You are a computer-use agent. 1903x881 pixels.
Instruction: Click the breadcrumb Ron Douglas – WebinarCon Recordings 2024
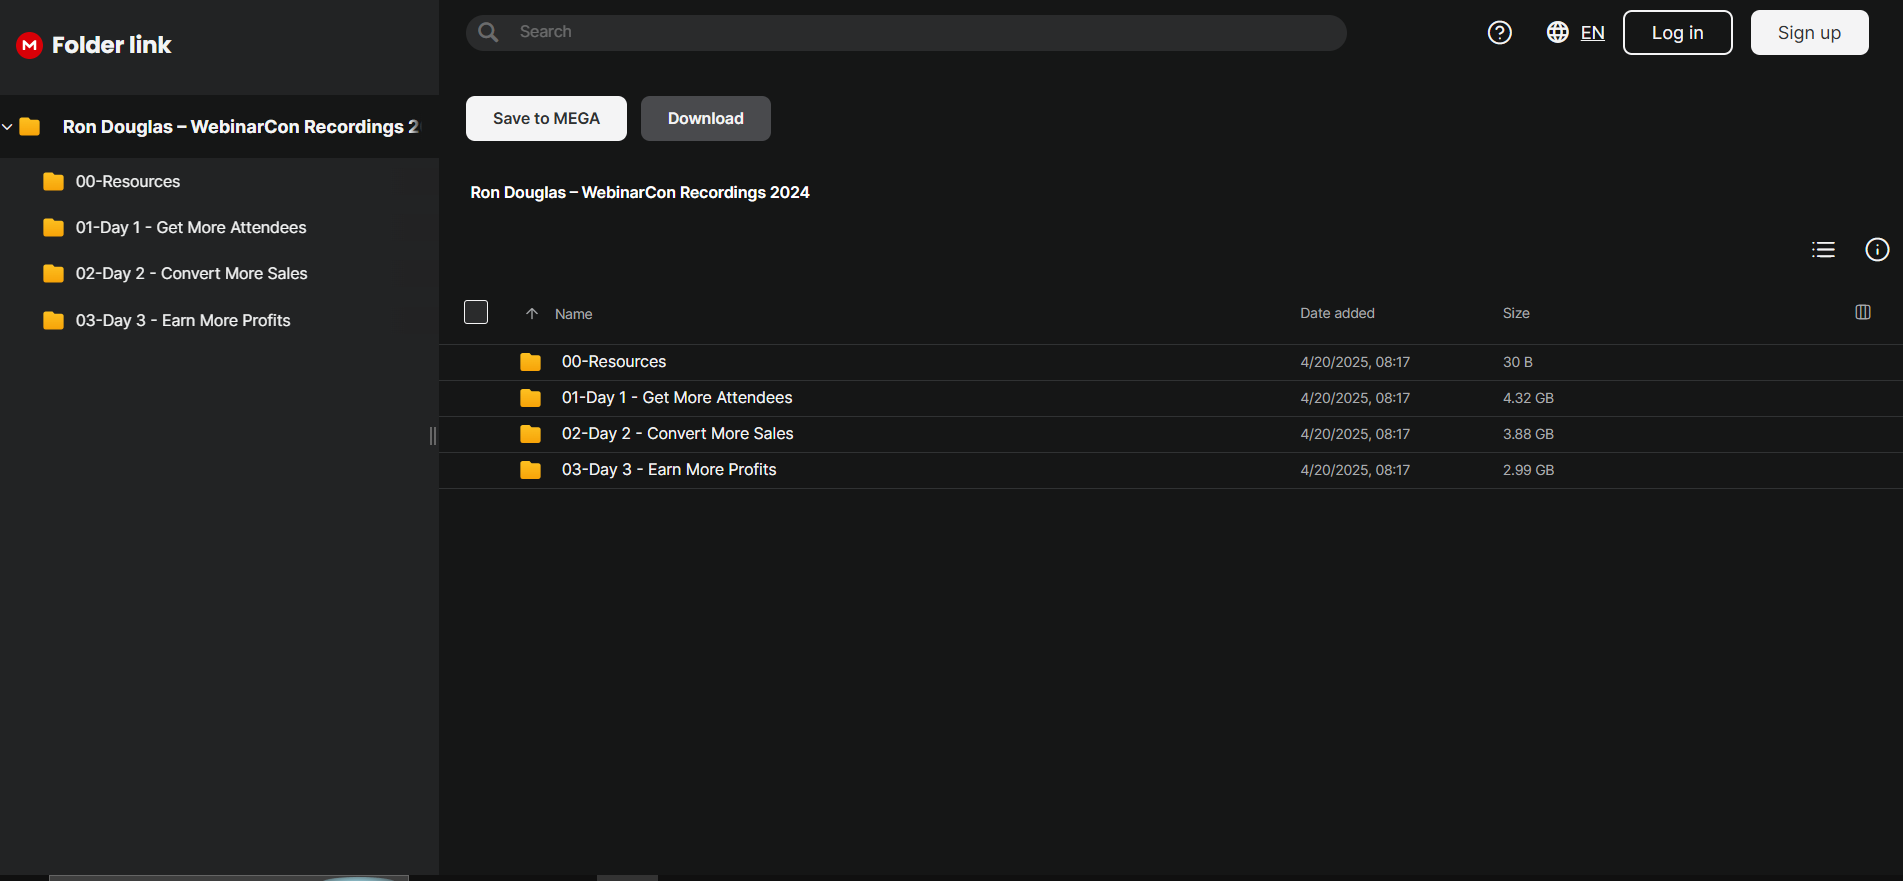point(640,192)
